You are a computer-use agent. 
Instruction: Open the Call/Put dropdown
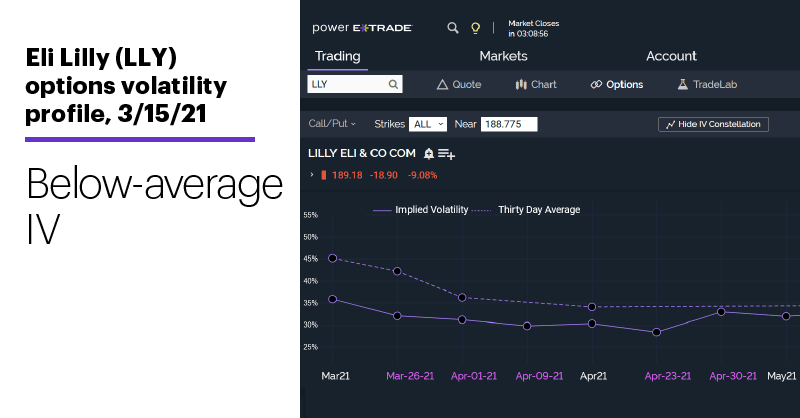click(332, 124)
